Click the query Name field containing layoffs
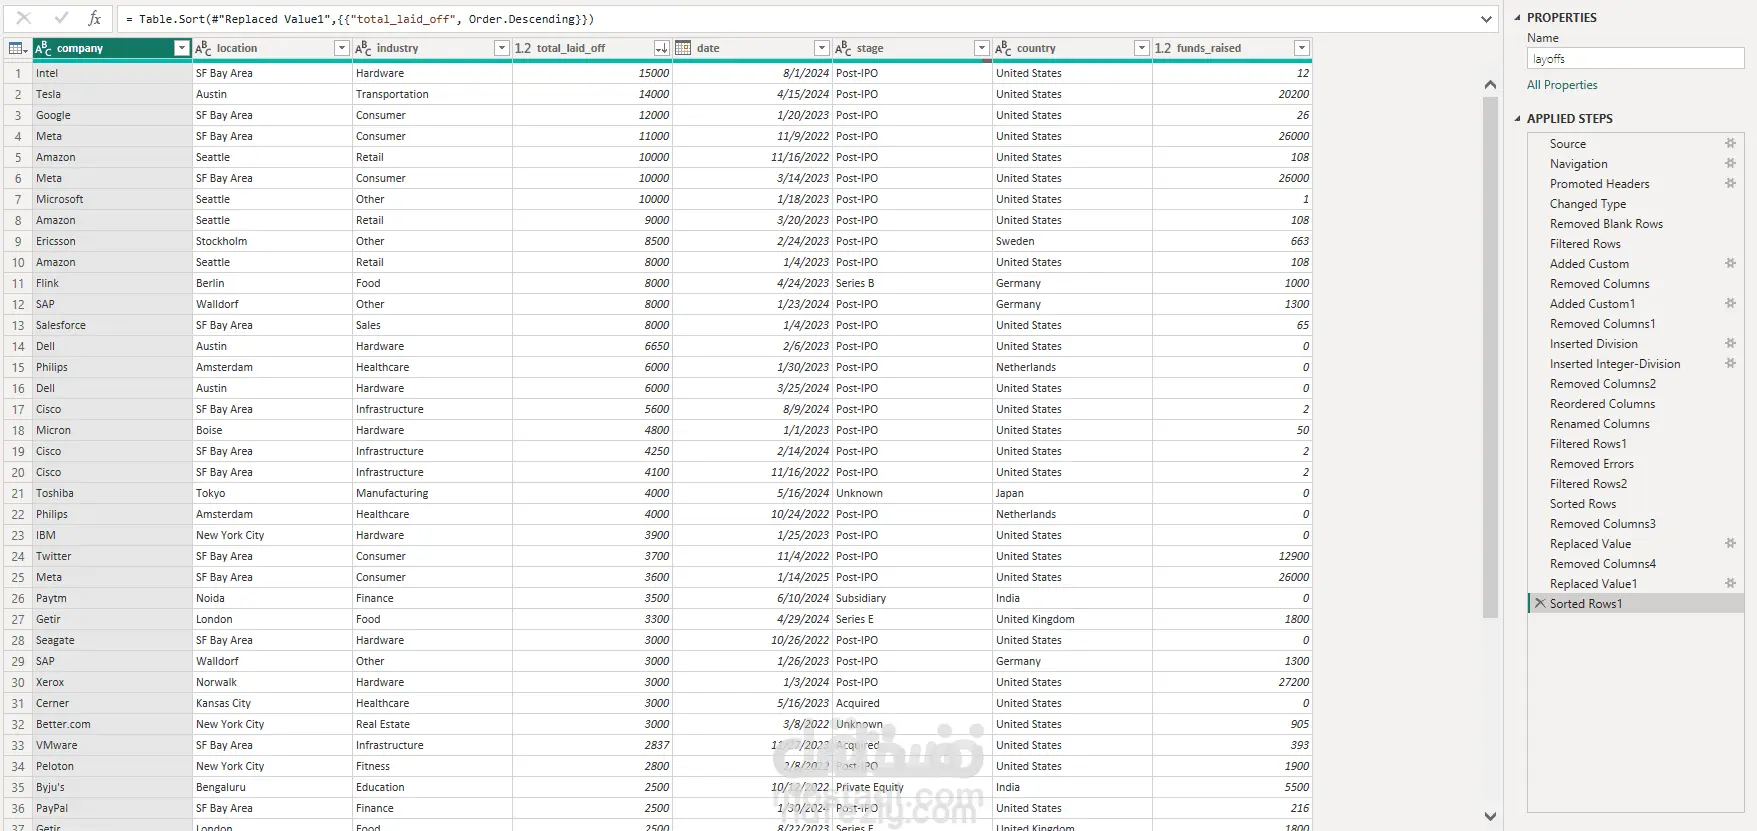 1635,59
